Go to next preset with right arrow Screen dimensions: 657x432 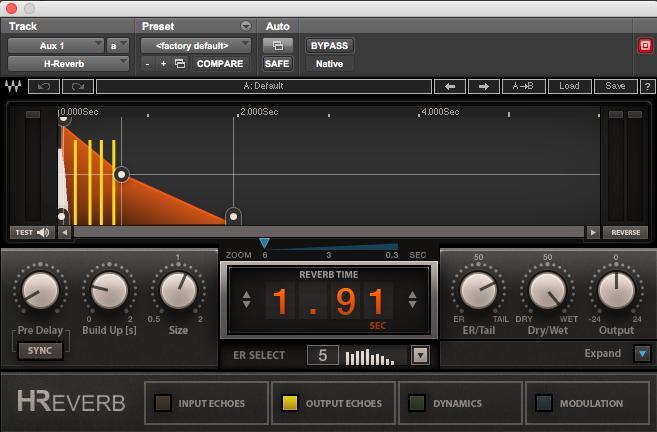(x=484, y=86)
